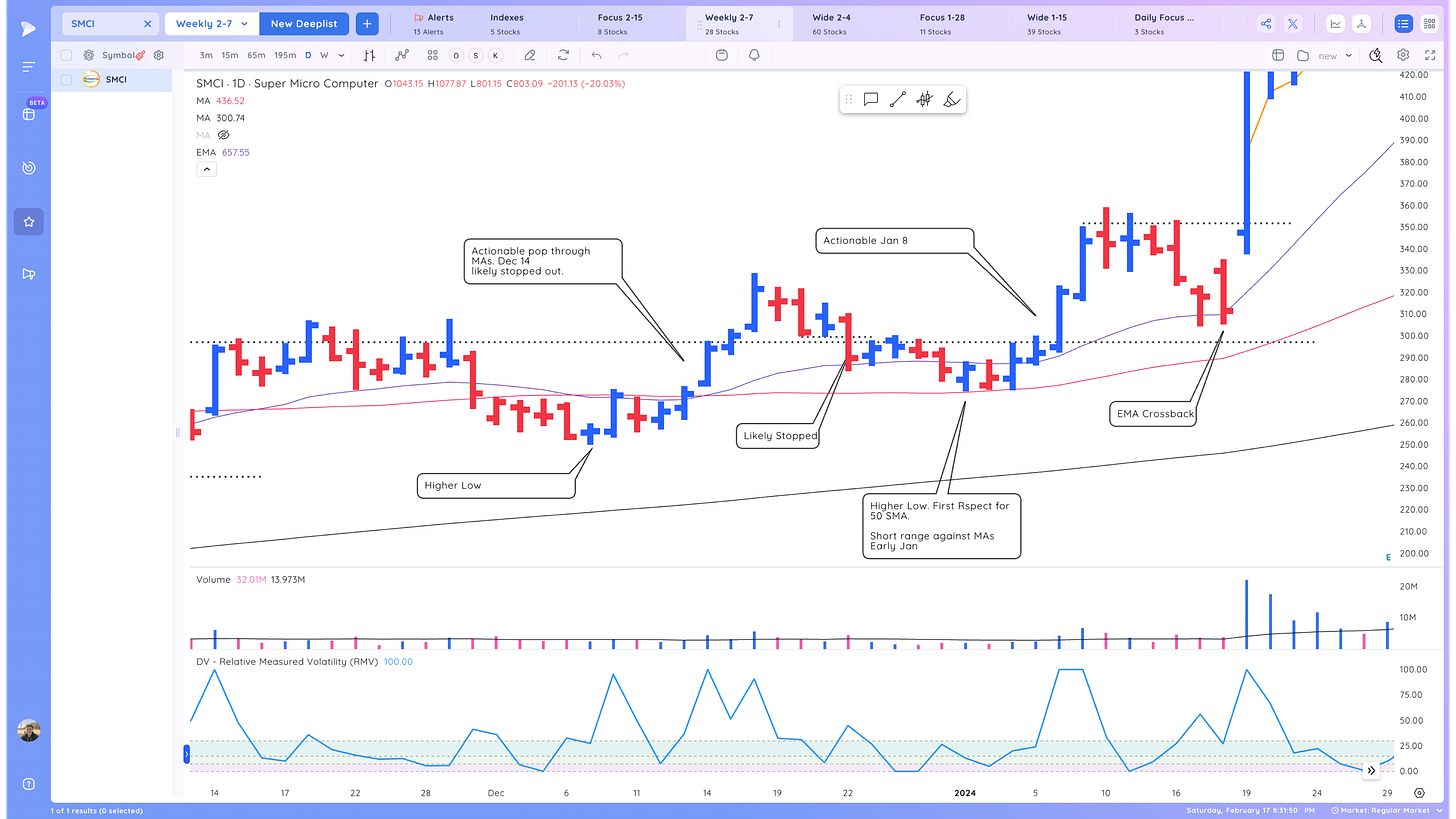
Task: Switch to the Focus 1-28 tab
Action: coord(941,24)
